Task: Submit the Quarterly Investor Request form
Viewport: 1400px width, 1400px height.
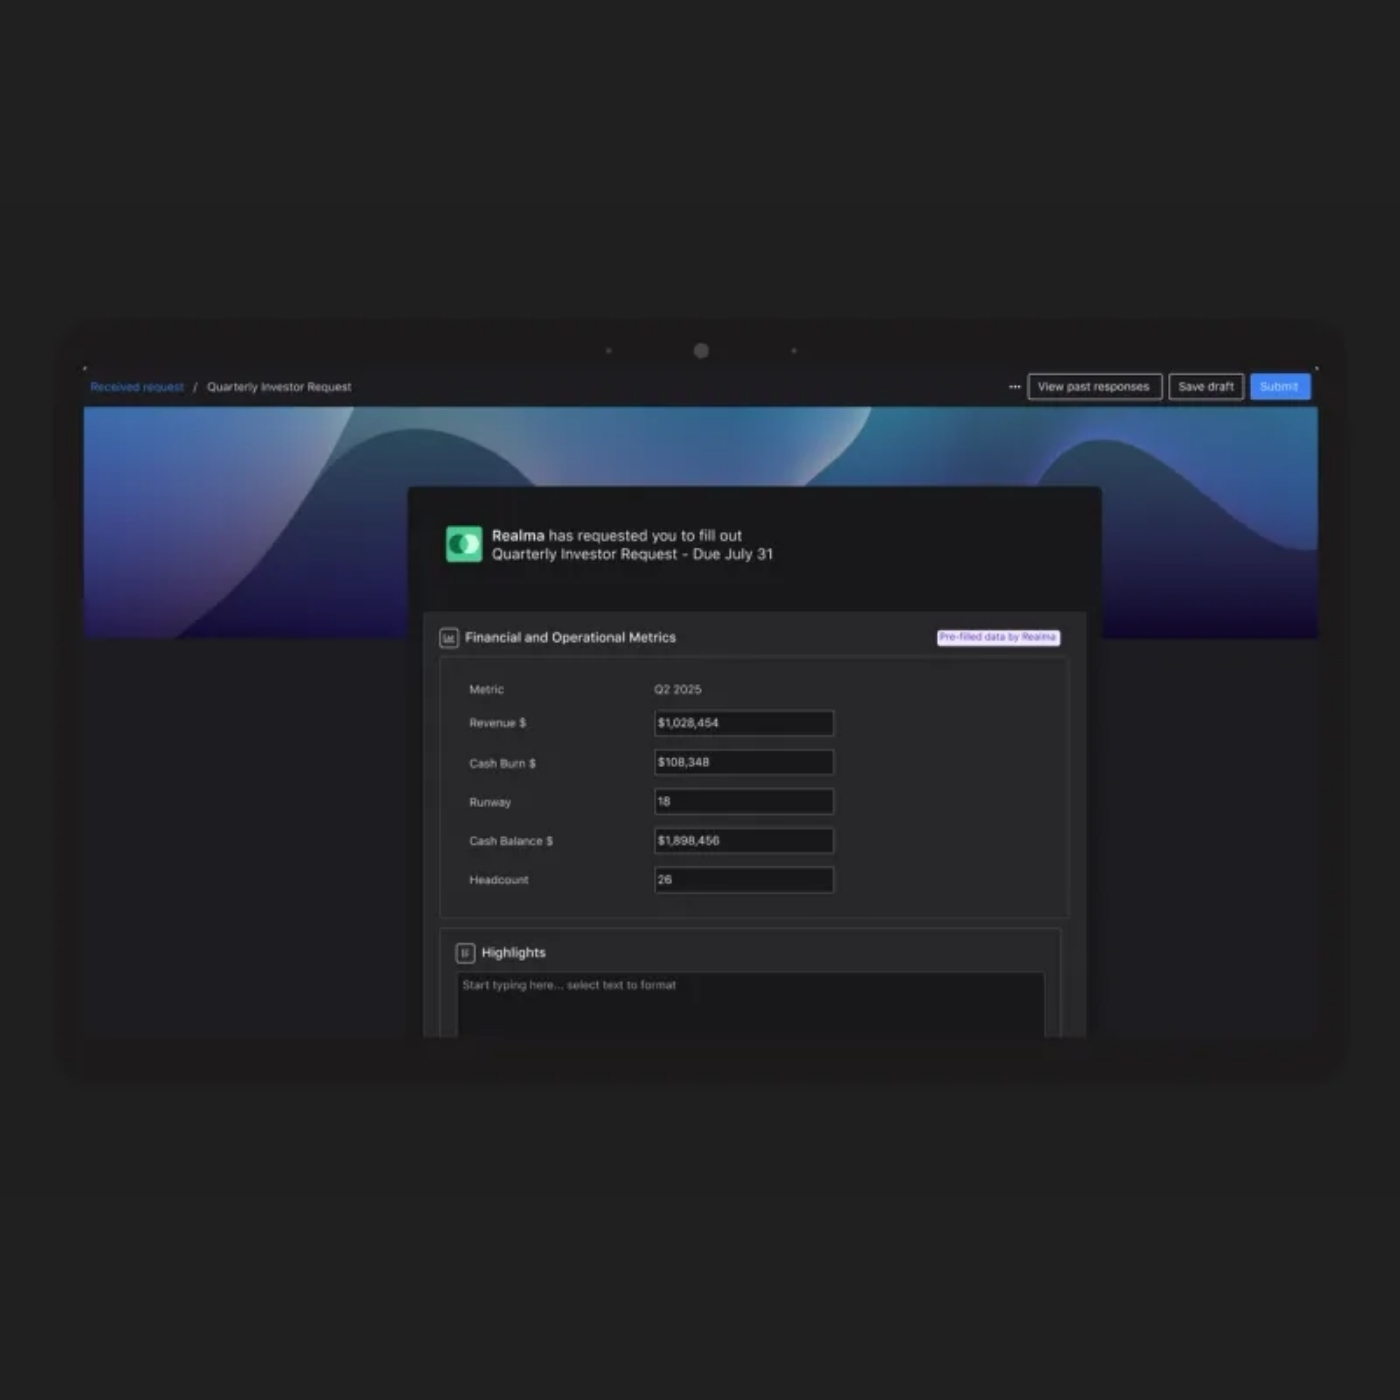Action: tap(1280, 387)
